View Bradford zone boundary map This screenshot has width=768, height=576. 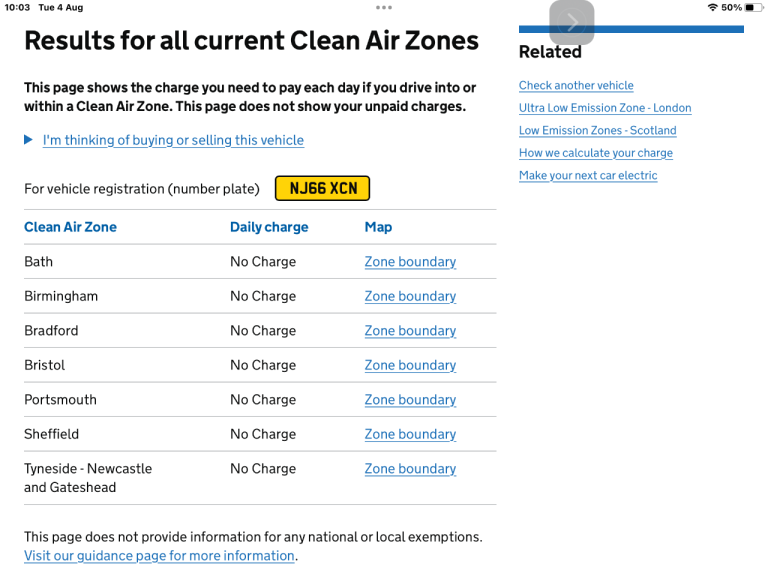point(410,331)
